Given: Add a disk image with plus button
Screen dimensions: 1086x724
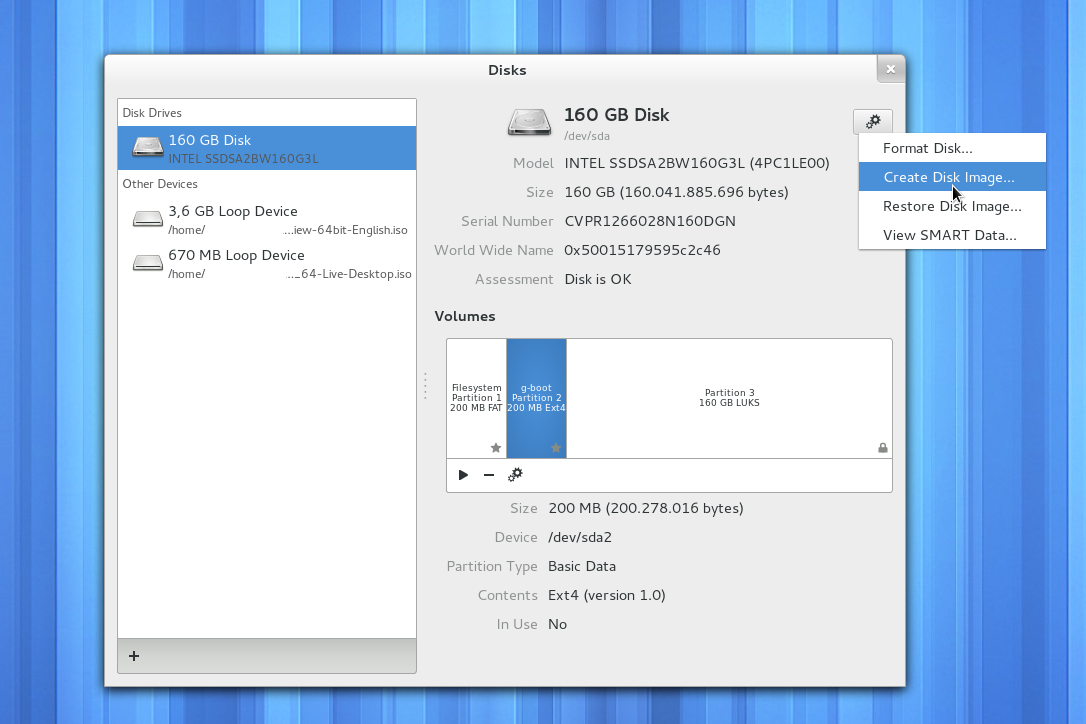Looking at the screenshot, I should pos(134,655).
